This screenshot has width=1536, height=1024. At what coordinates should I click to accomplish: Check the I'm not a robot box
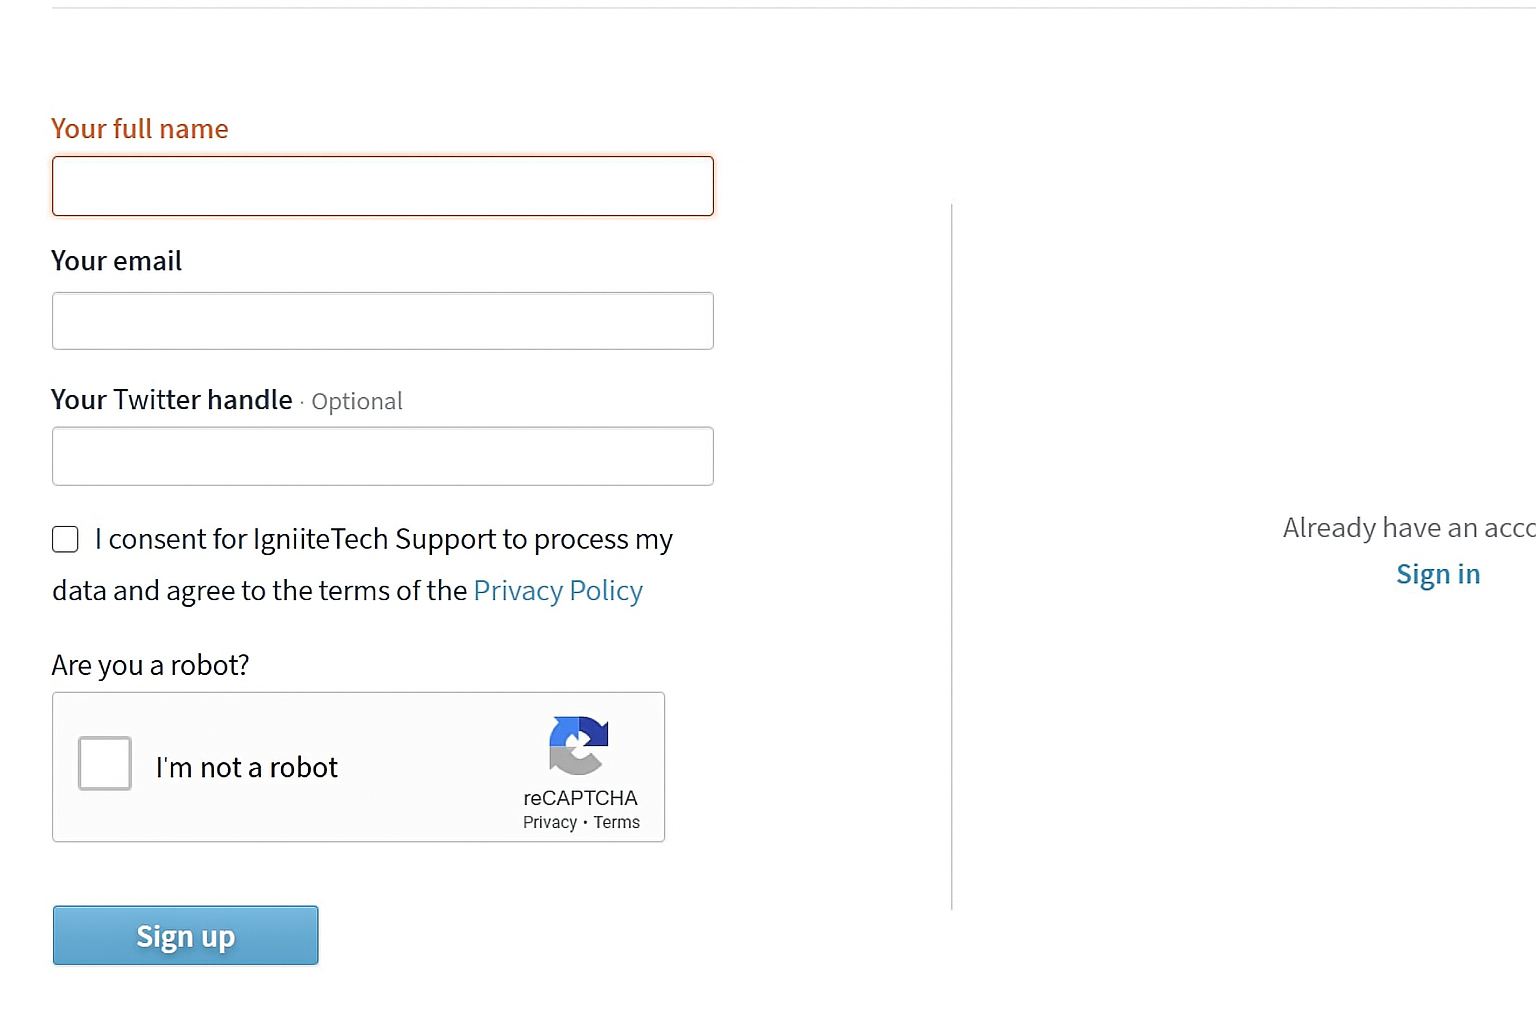(105, 763)
